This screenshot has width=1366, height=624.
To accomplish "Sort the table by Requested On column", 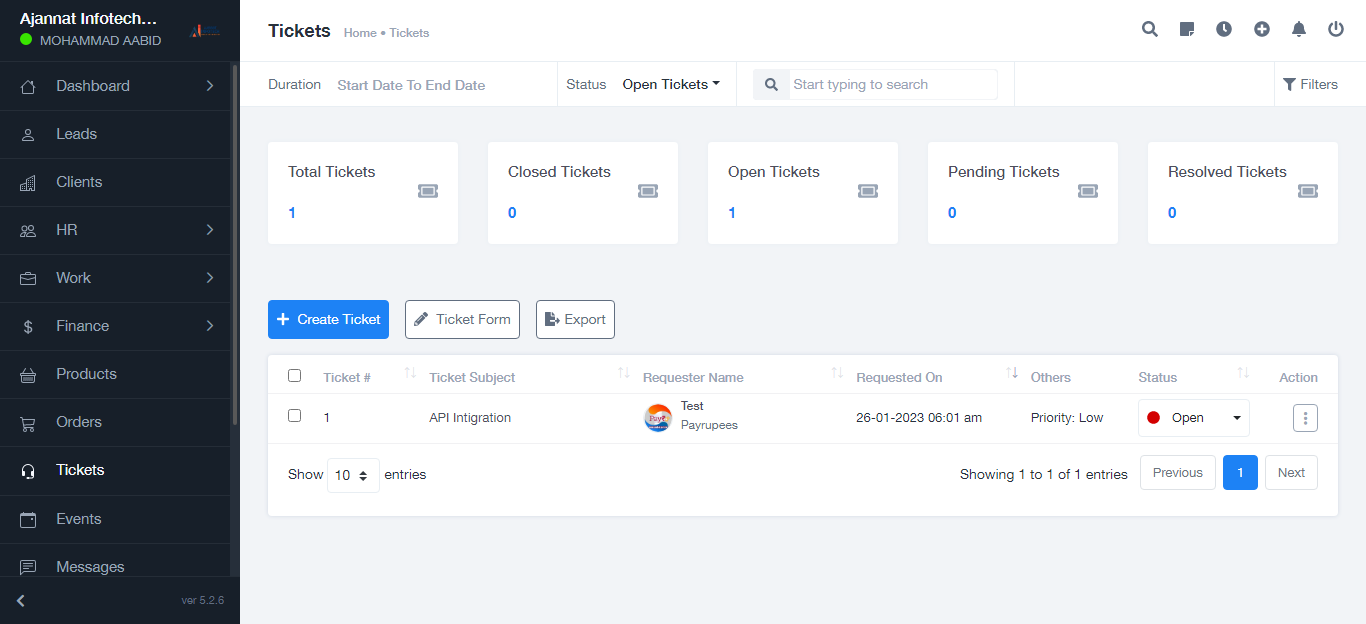I will click(x=1012, y=374).
